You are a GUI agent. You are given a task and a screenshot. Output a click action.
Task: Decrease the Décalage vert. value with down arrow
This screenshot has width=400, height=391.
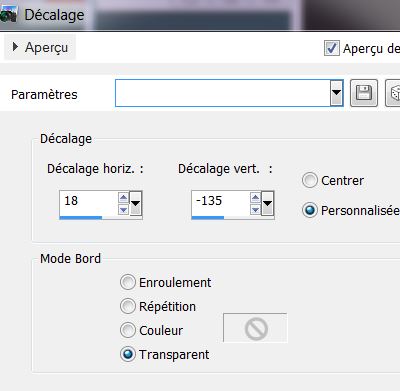click(255, 210)
